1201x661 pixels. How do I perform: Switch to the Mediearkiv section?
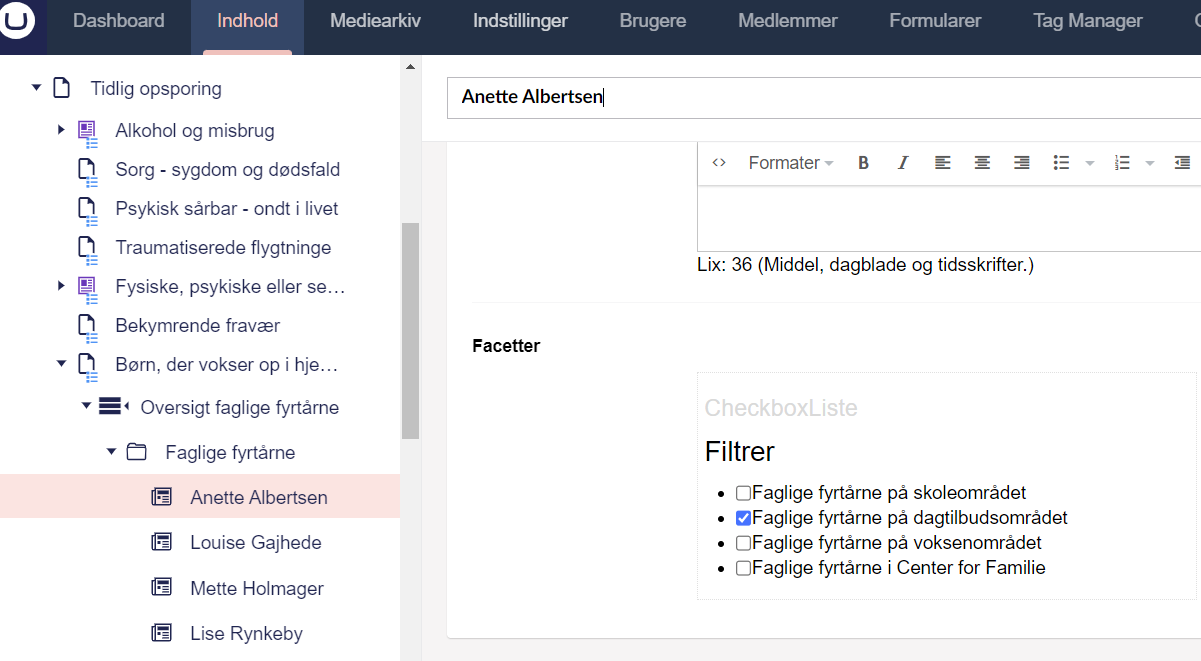tap(375, 21)
